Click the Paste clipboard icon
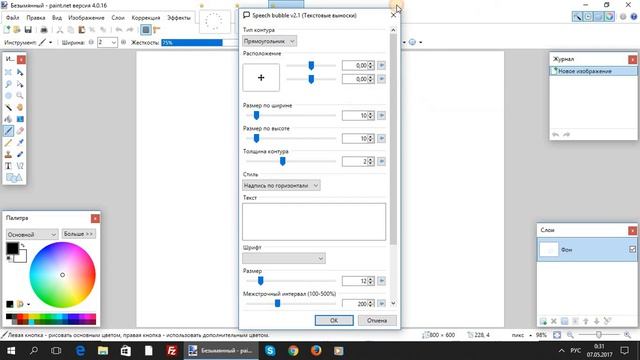Image resolution: width=640 pixels, height=360 pixels. click(82, 30)
